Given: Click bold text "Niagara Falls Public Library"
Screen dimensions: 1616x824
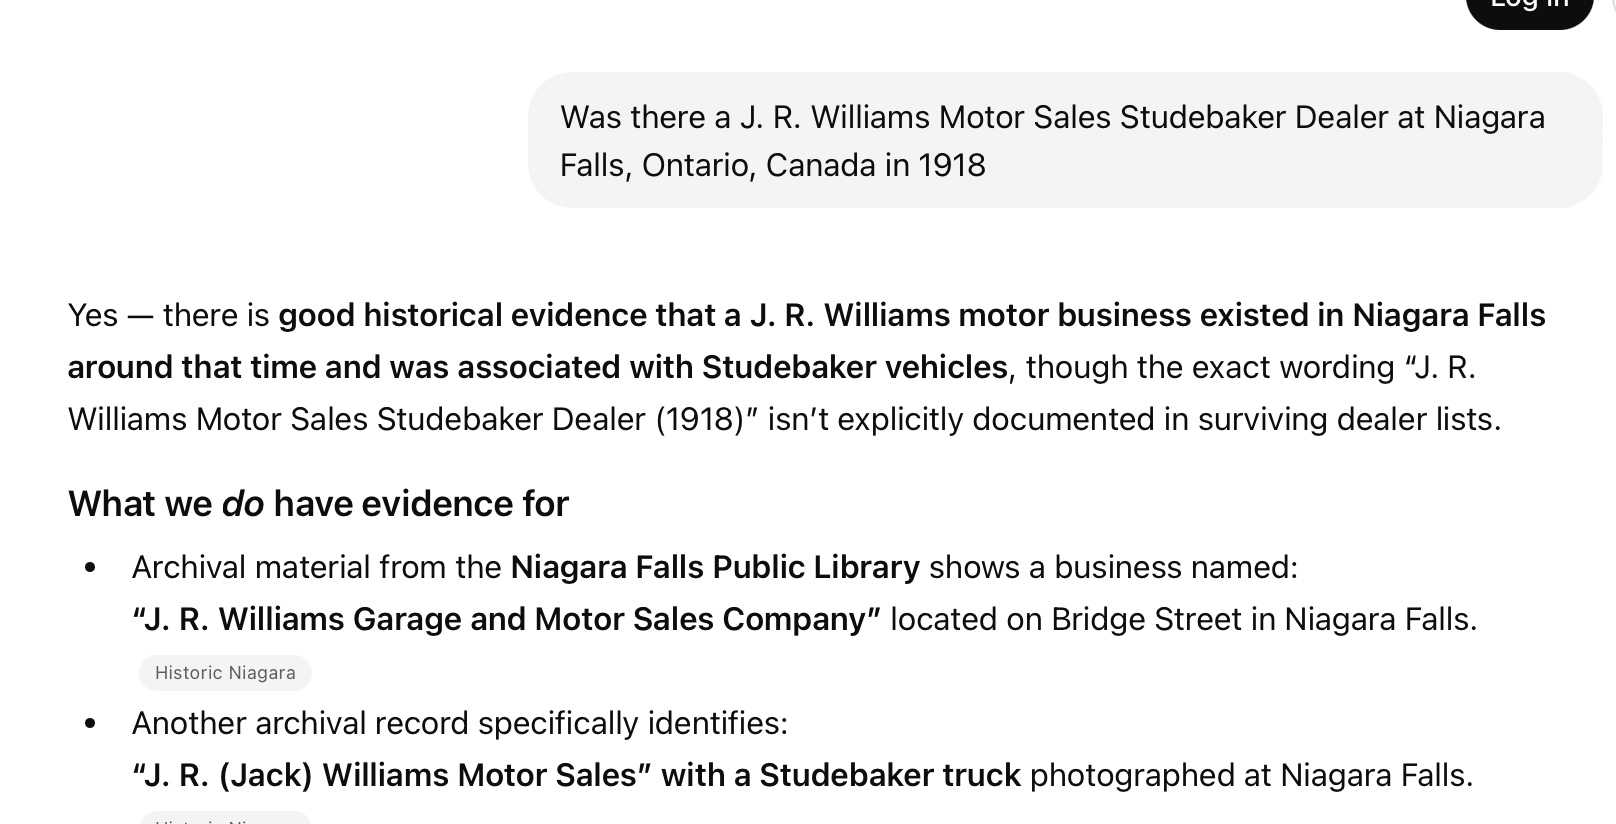Looking at the screenshot, I should tap(714, 567).
